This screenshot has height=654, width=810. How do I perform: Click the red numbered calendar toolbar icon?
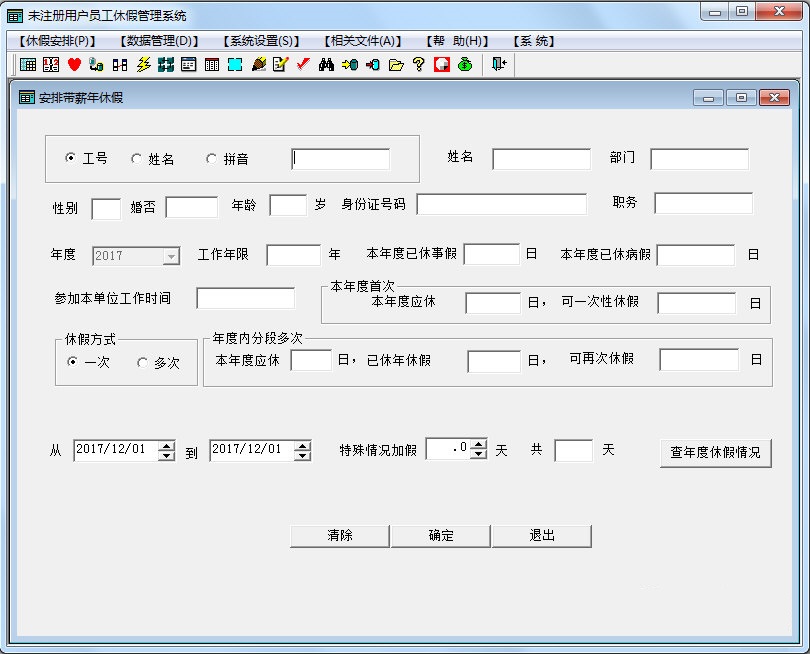(51, 65)
